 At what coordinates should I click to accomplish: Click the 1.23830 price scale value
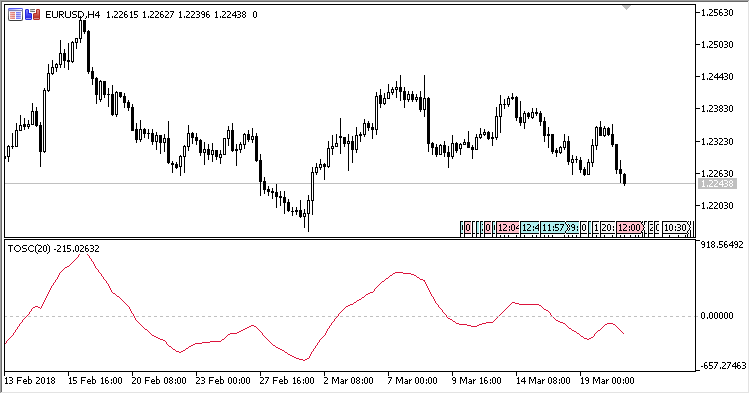pos(717,109)
